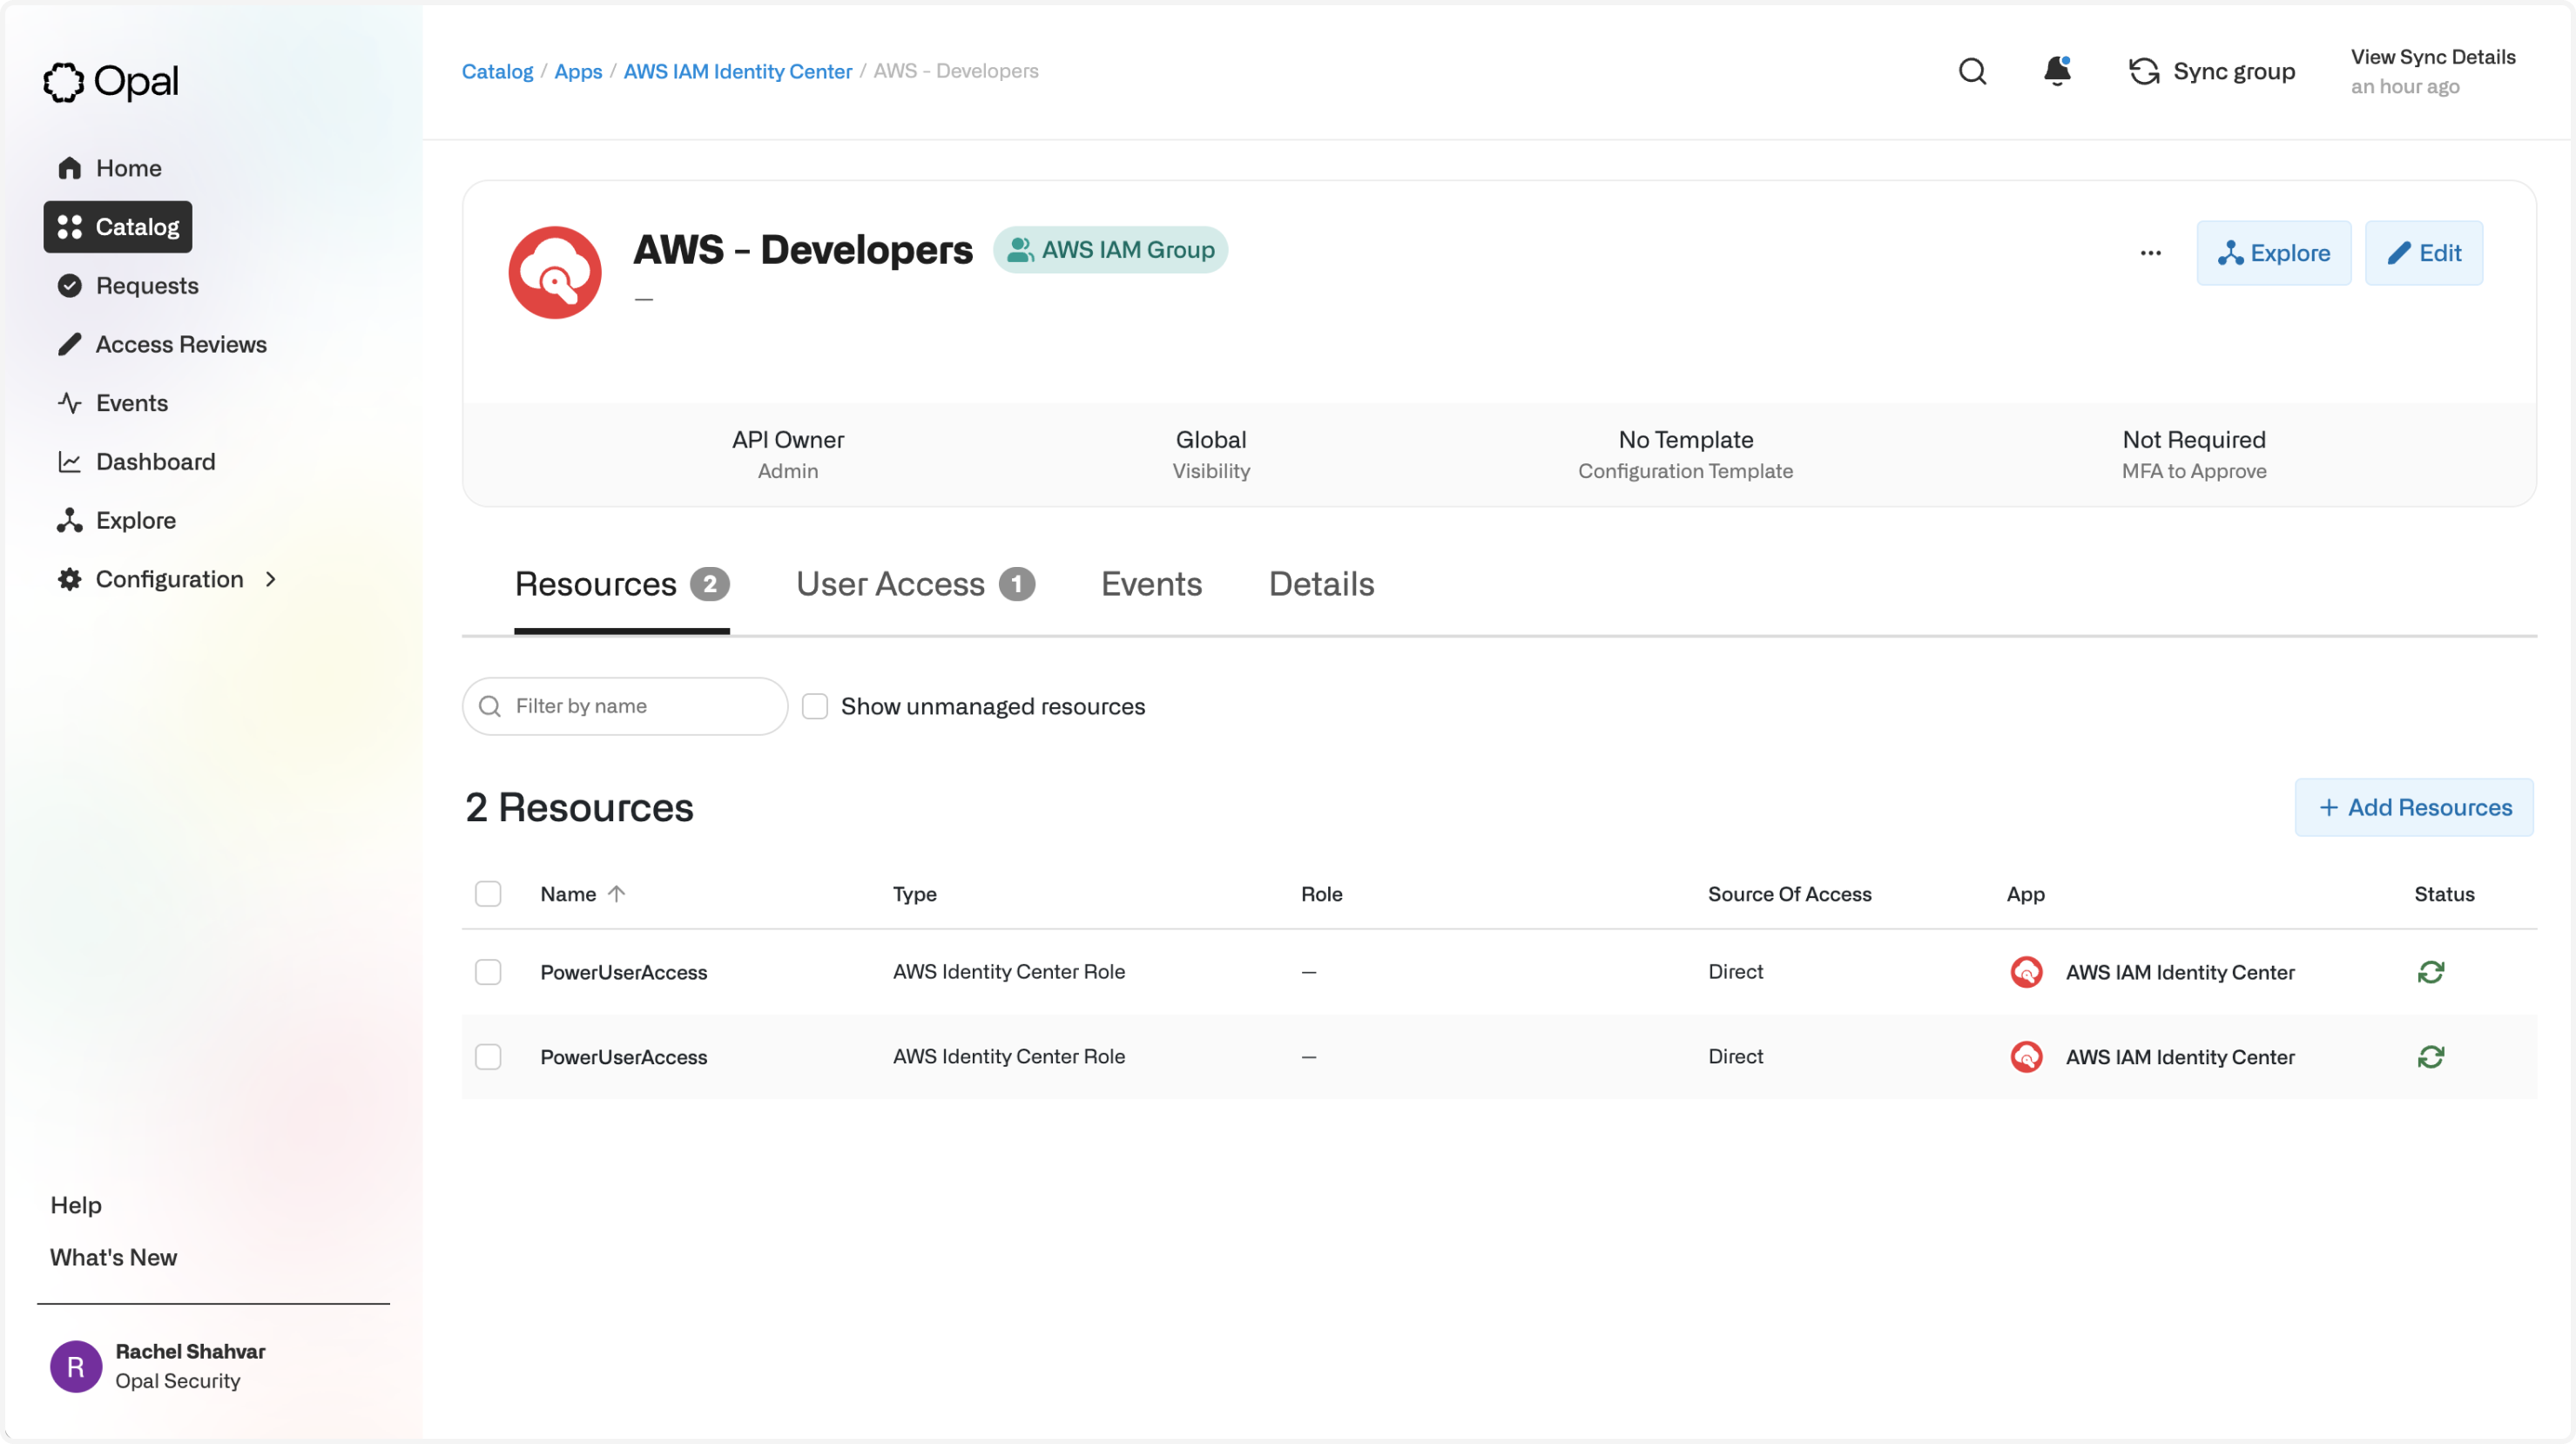Click the Edit button

[x=2423, y=253]
